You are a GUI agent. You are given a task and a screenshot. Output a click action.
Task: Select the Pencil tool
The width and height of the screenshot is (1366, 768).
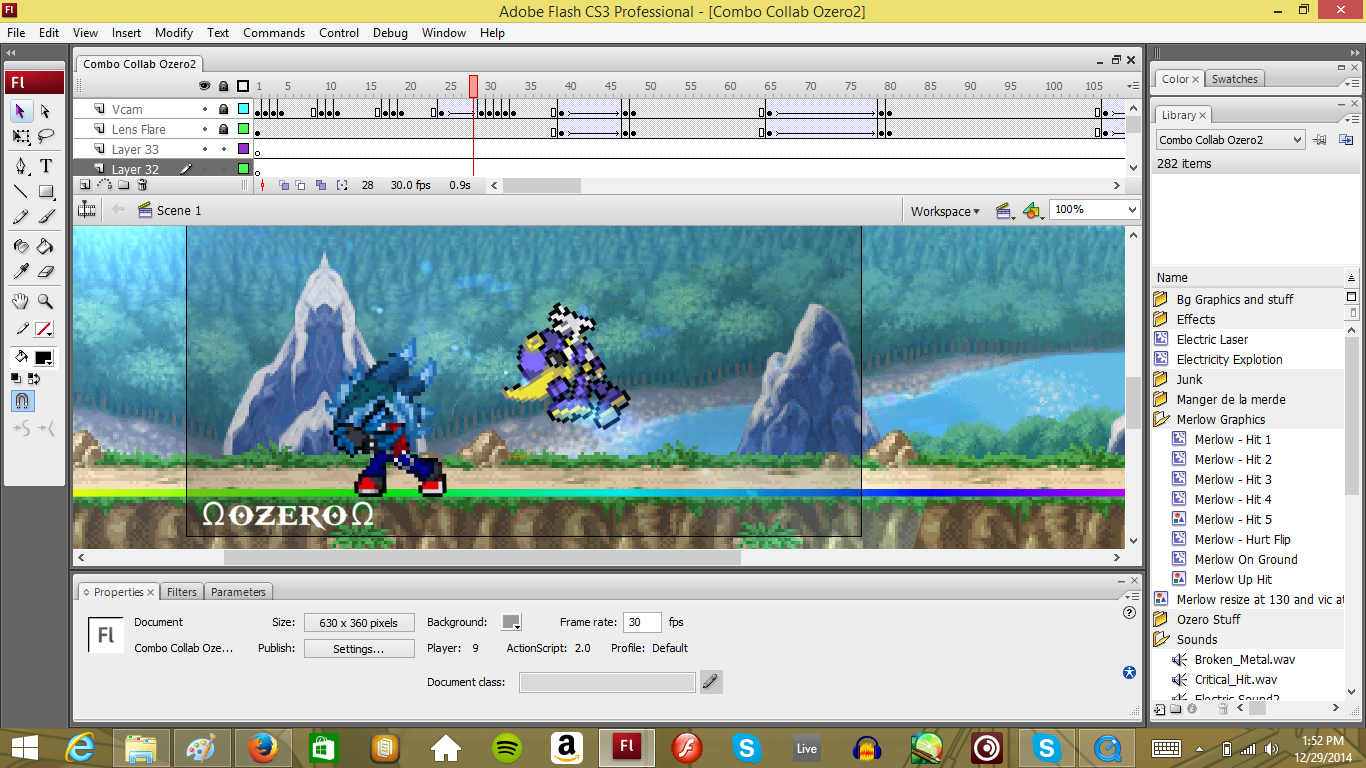pos(20,216)
